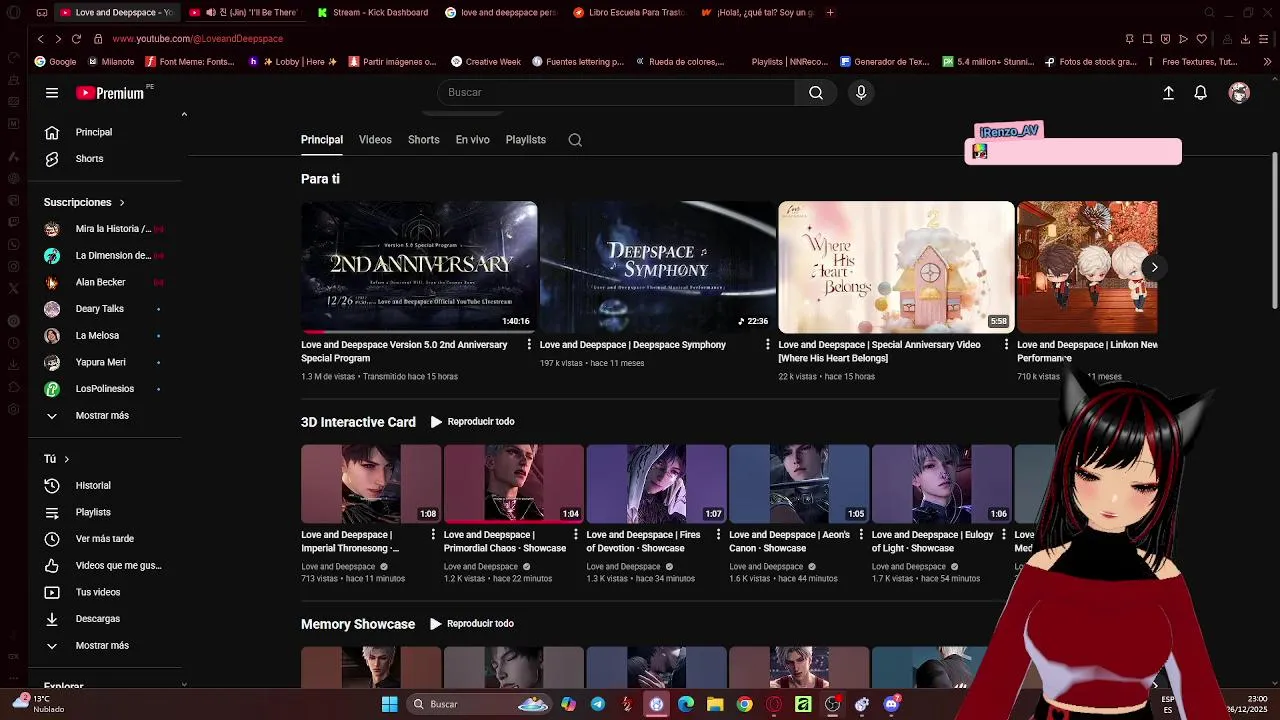Show next videos in Para ti carousel
The width and height of the screenshot is (1280, 720).
(1154, 267)
